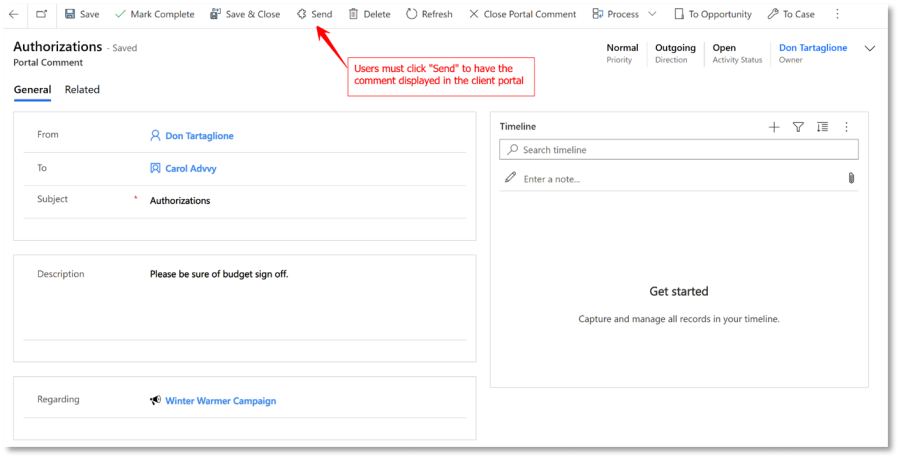The width and height of the screenshot is (900, 459).
Task: Switch to the Related tab
Action: 82,90
